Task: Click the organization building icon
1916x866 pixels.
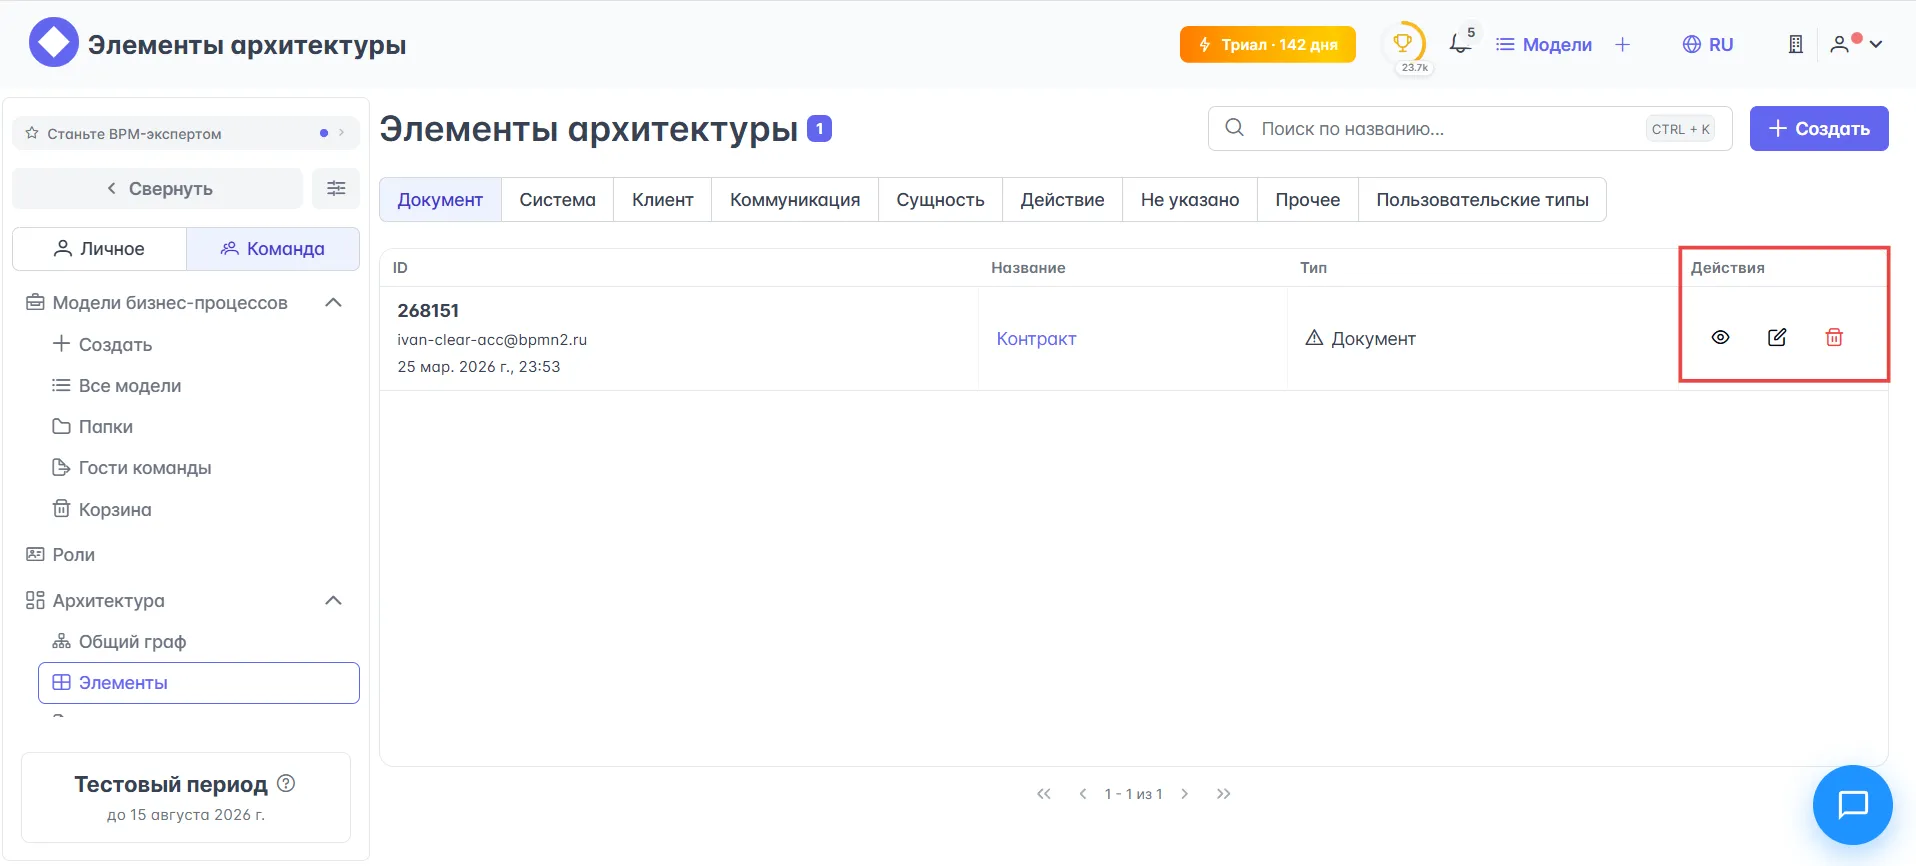Action: point(1796,44)
